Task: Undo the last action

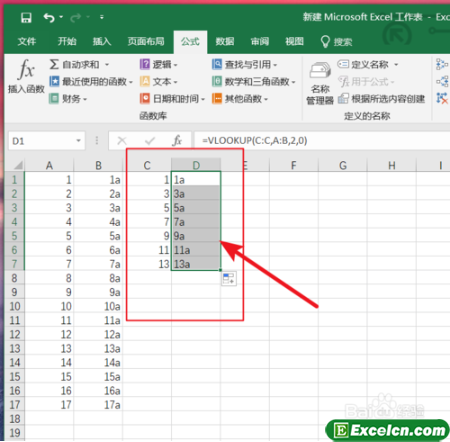Action: point(49,17)
